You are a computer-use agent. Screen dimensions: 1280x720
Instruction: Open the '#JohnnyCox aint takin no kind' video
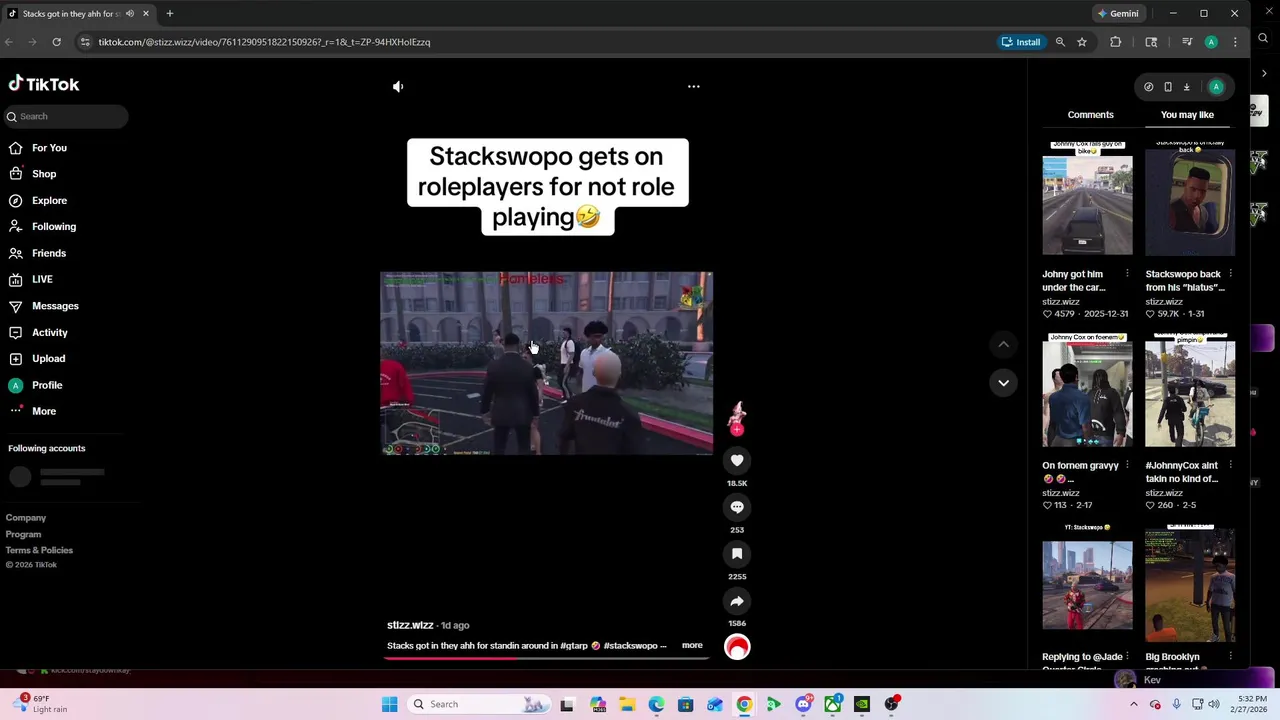1190,390
